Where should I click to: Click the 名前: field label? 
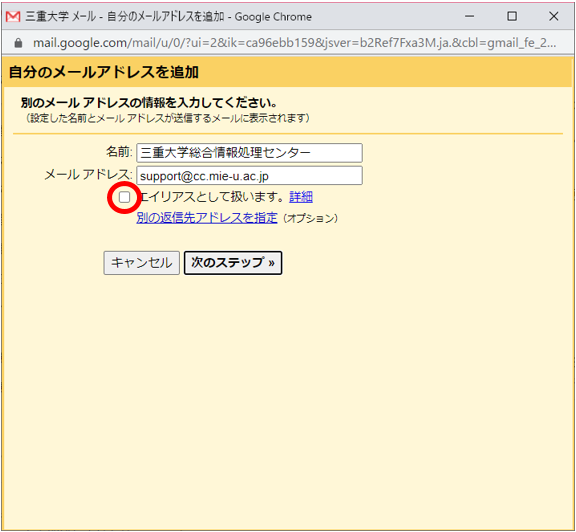[119, 151]
